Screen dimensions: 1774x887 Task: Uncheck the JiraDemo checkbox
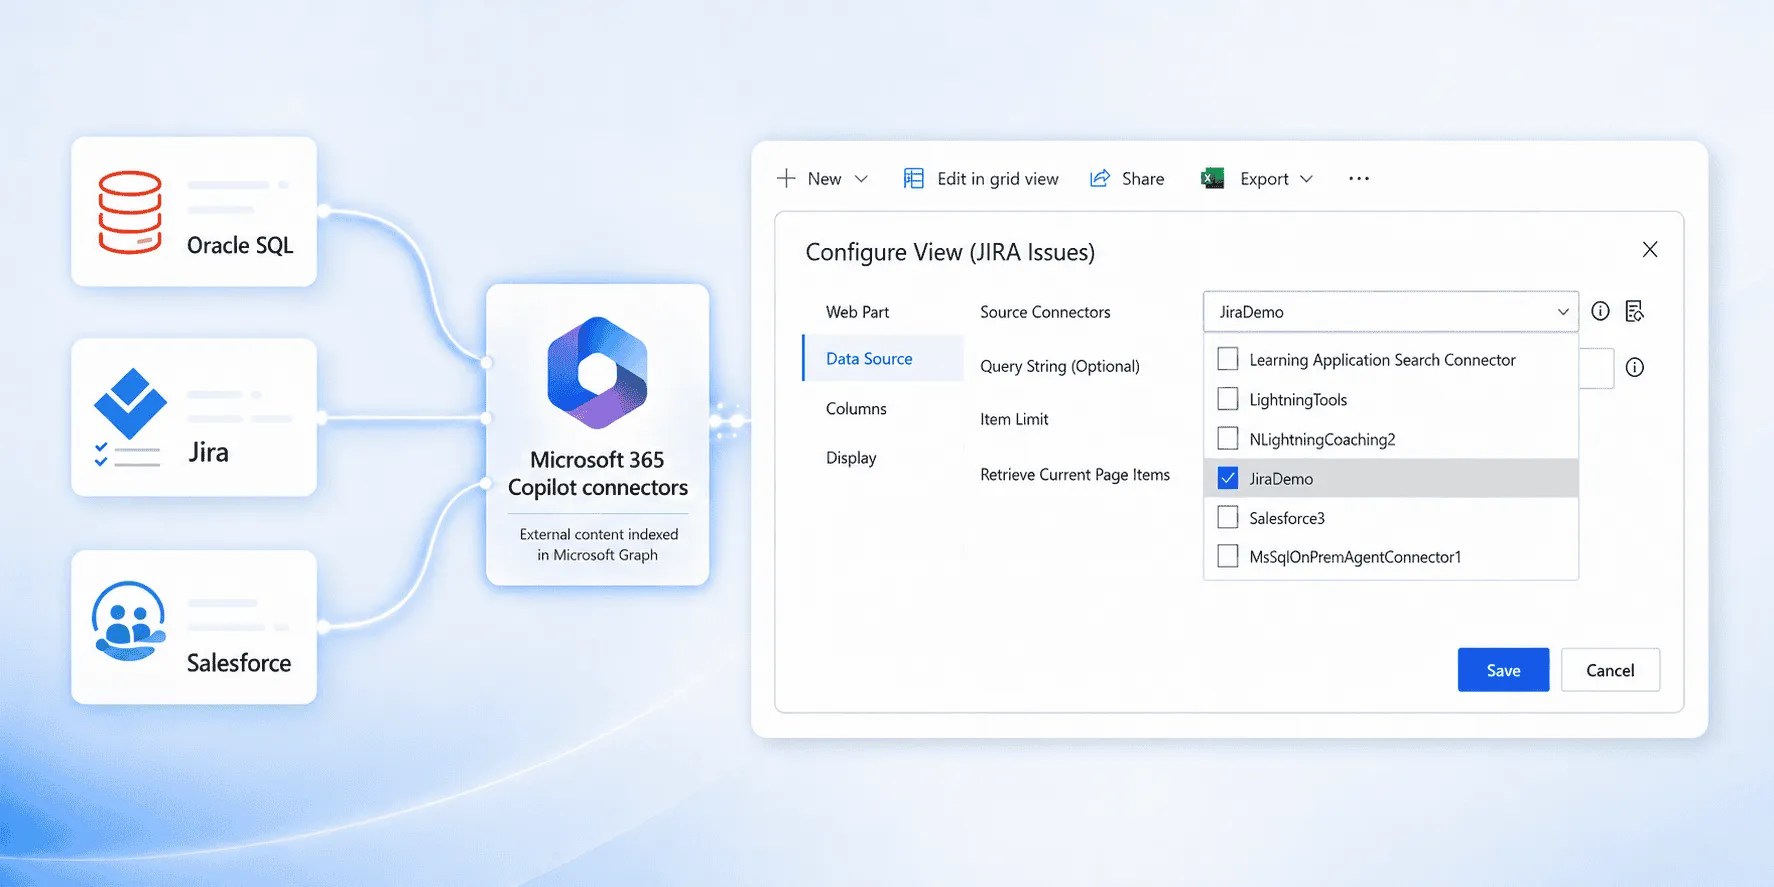click(x=1228, y=478)
